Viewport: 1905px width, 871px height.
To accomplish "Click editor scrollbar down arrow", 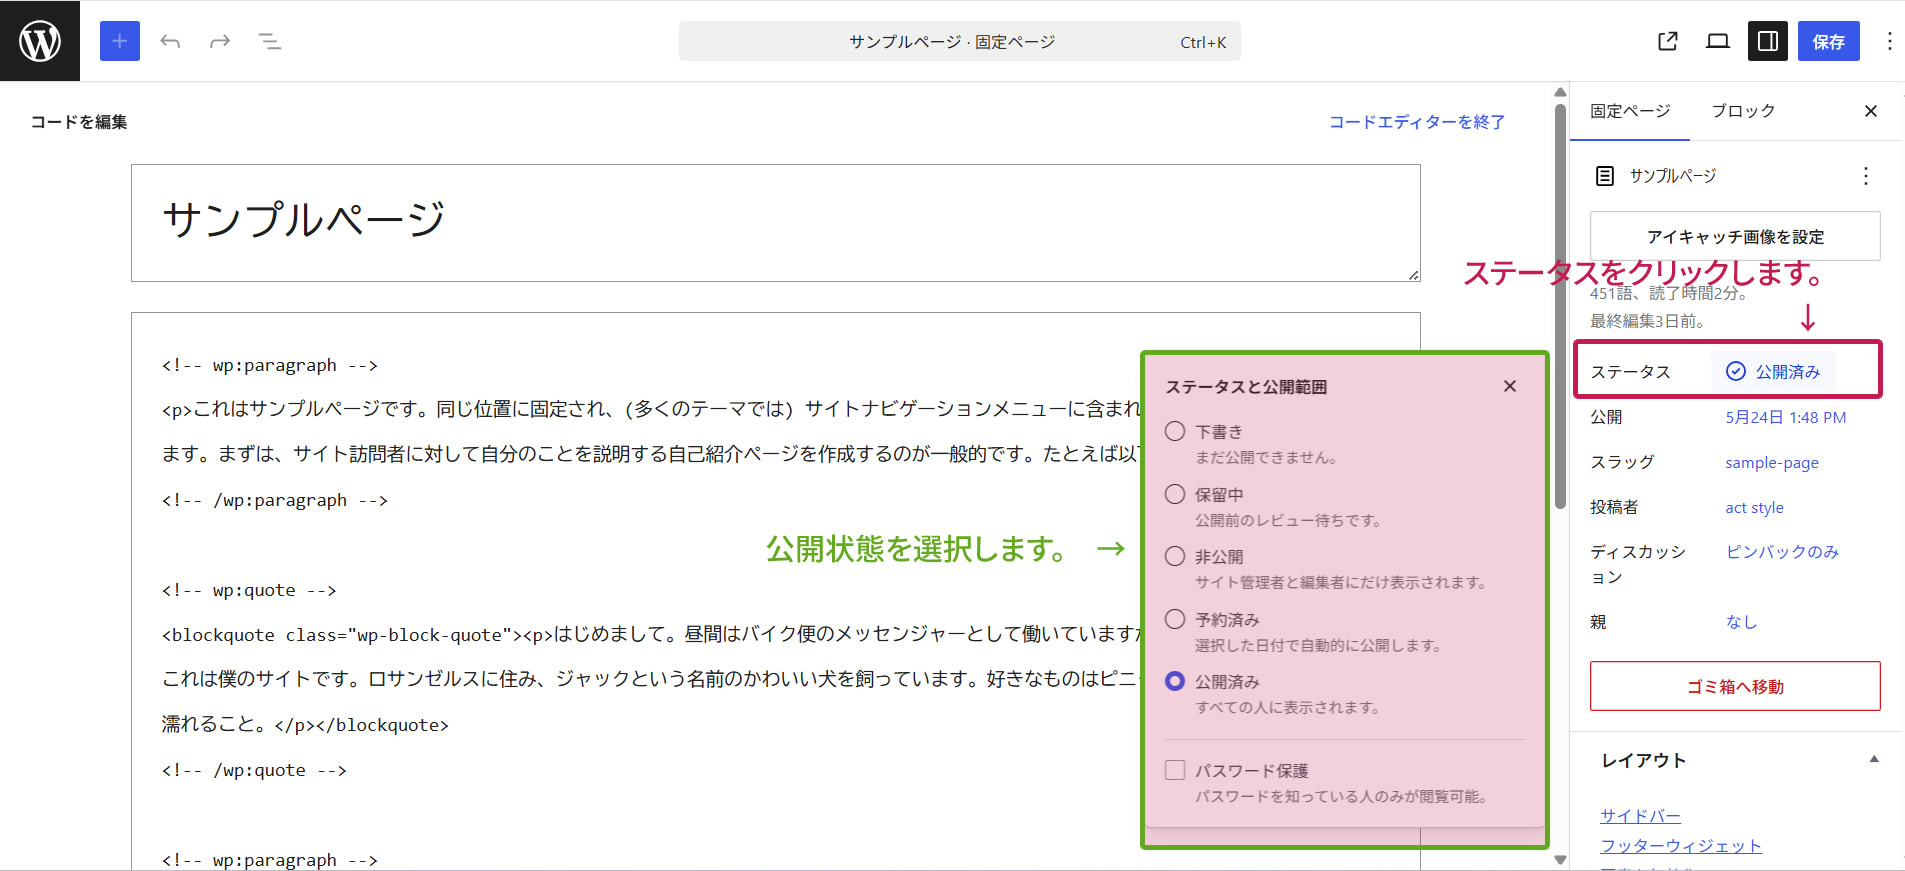I will pos(1560,860).
